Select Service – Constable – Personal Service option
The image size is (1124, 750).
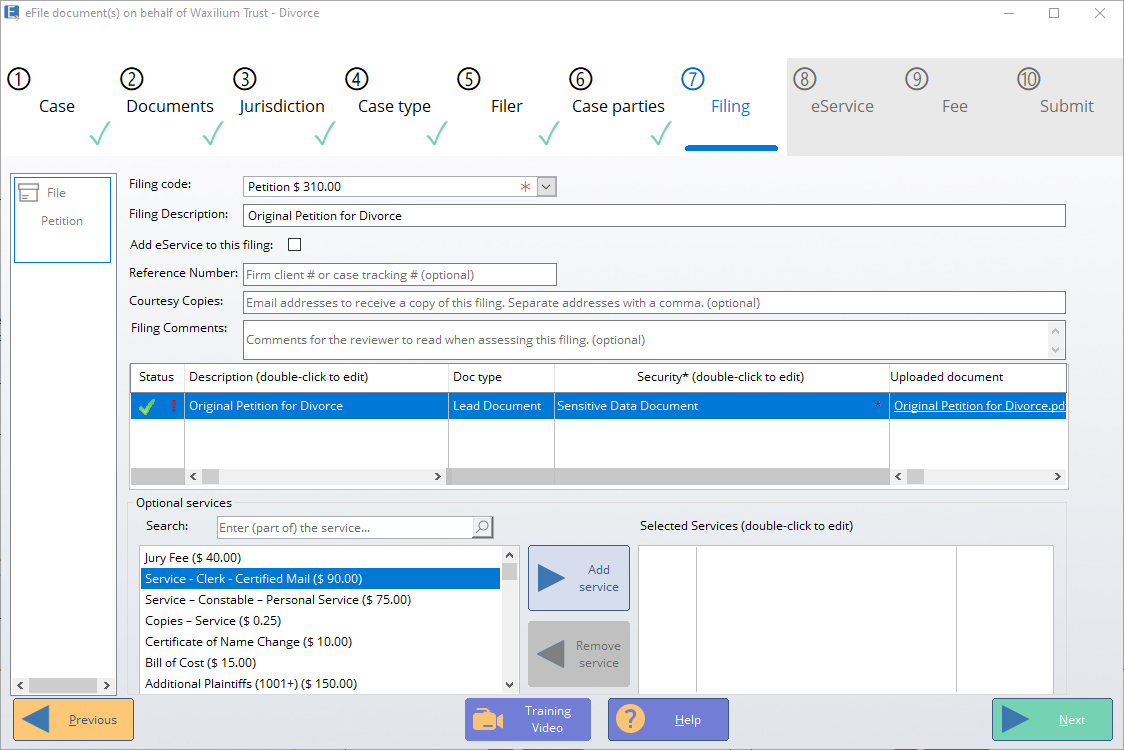tap(278, 600)
